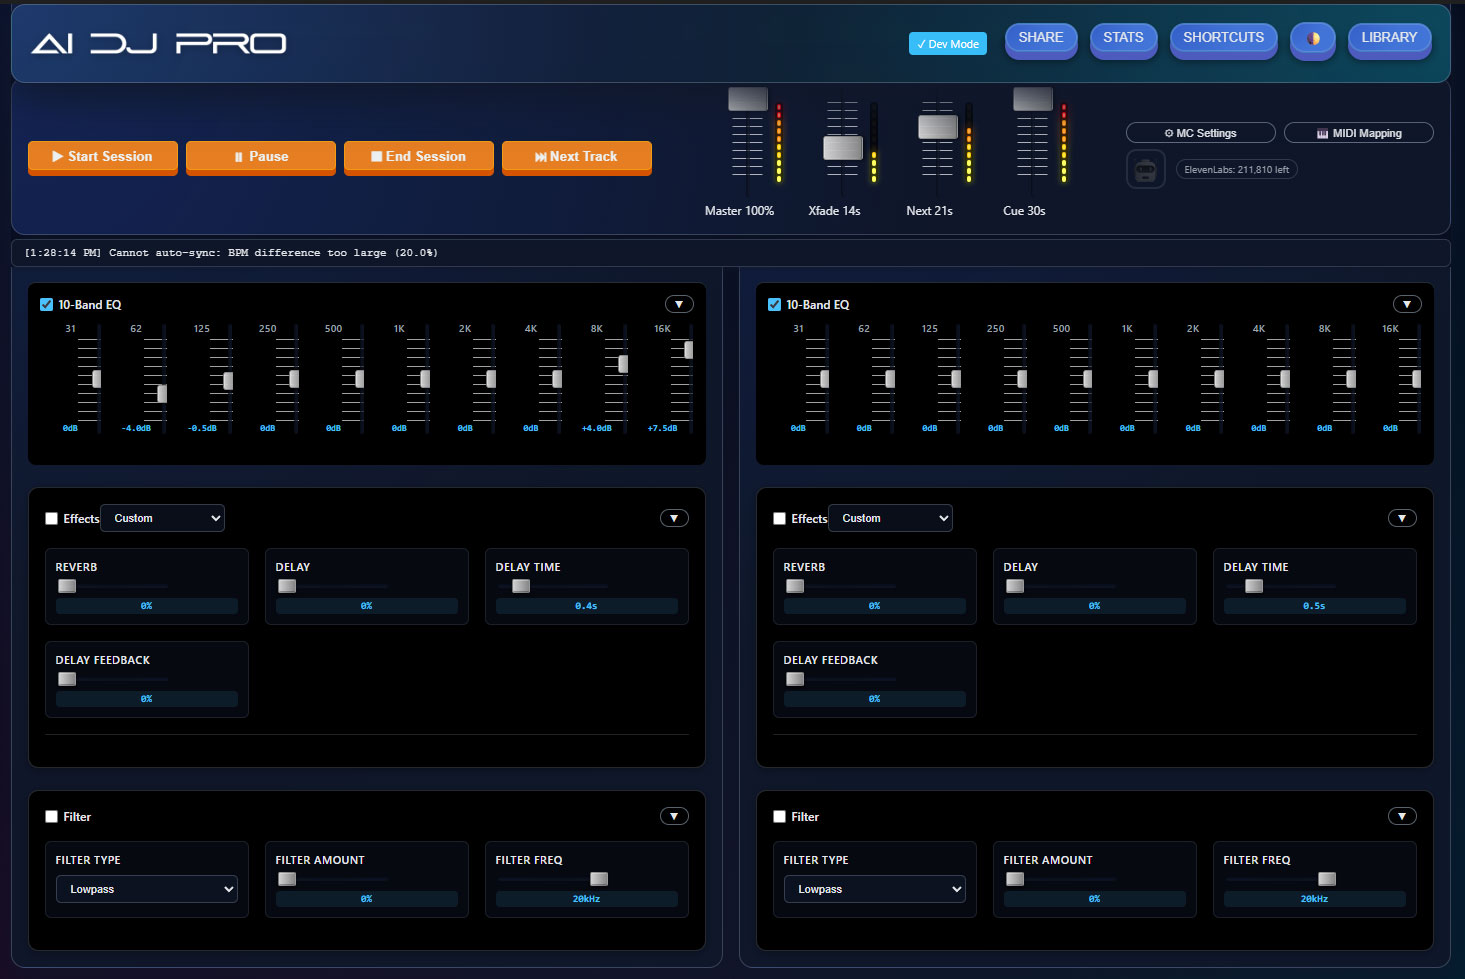Click the SHORTCUTS button

[1222, 38]
